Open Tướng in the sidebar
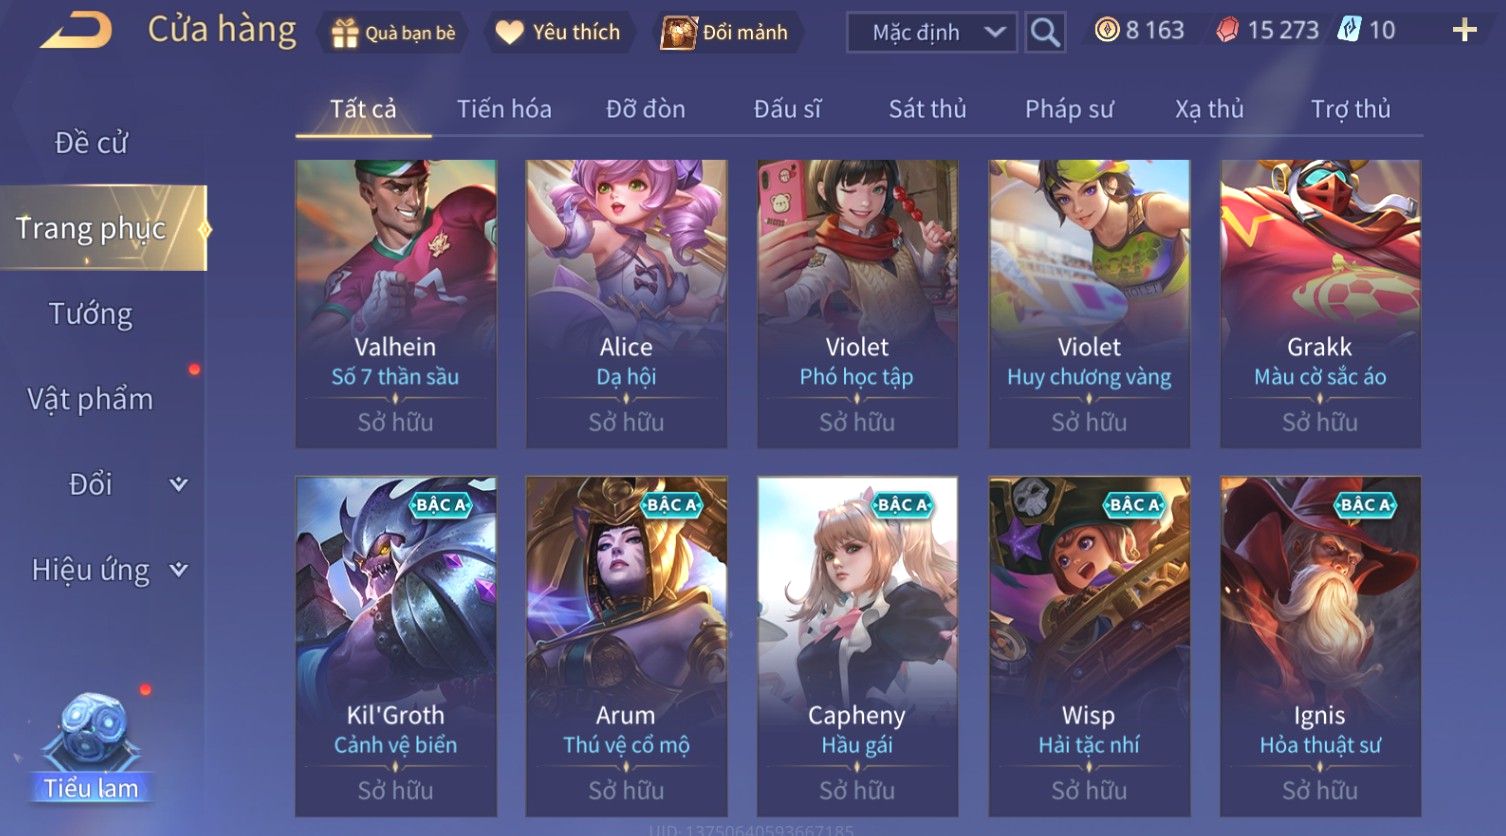This screenshot has width=1506, height=836. point(90,314)
